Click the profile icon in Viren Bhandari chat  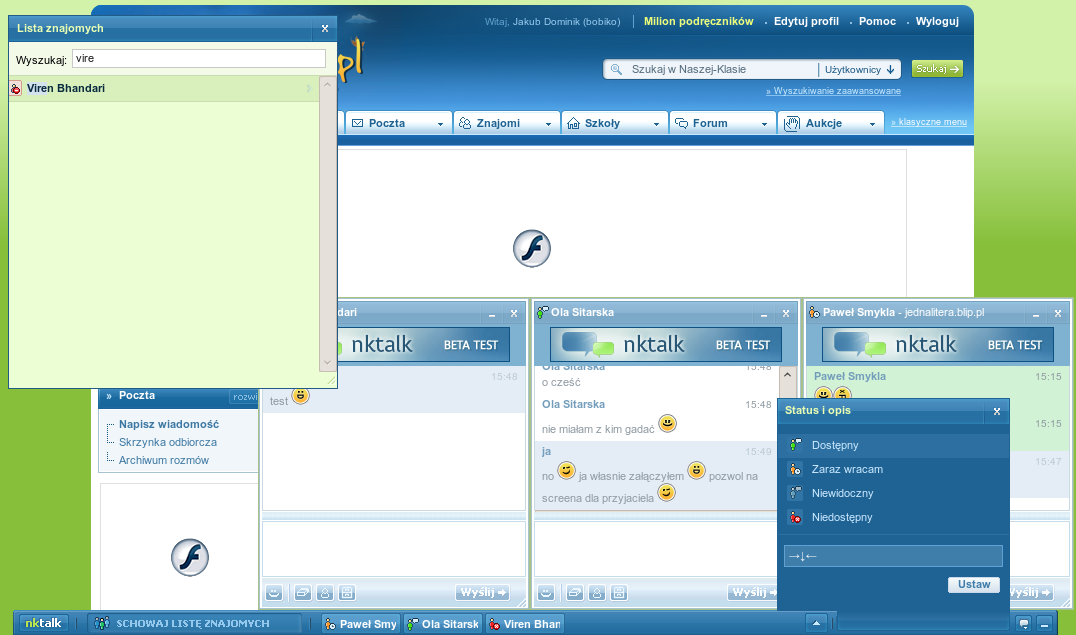[x=325, y=592]
